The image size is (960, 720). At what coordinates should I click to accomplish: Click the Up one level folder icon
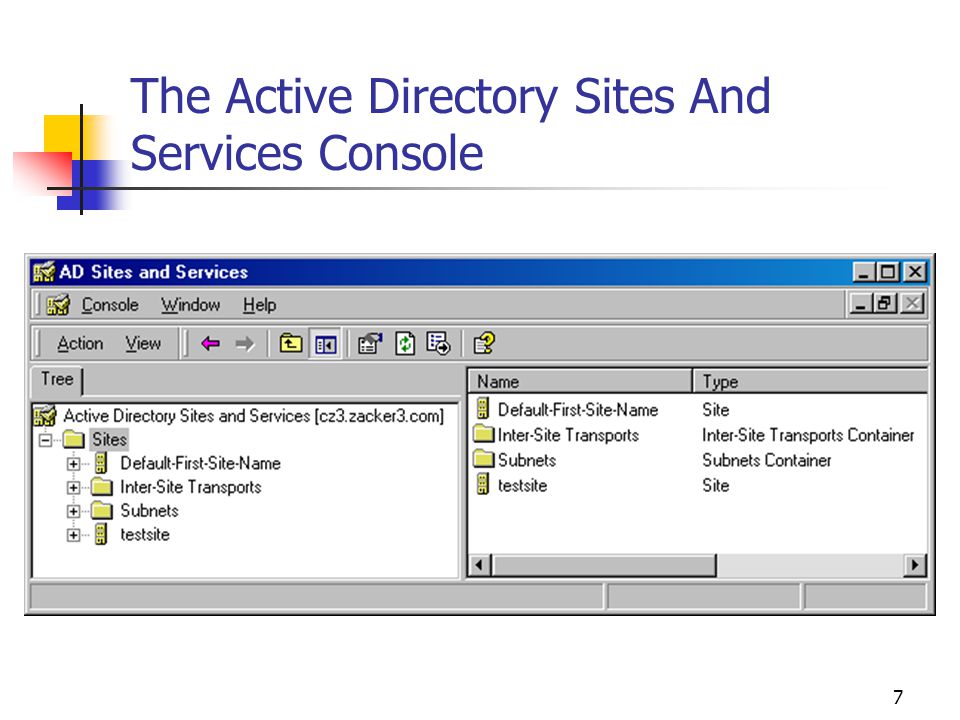click(x=291, y=343)
